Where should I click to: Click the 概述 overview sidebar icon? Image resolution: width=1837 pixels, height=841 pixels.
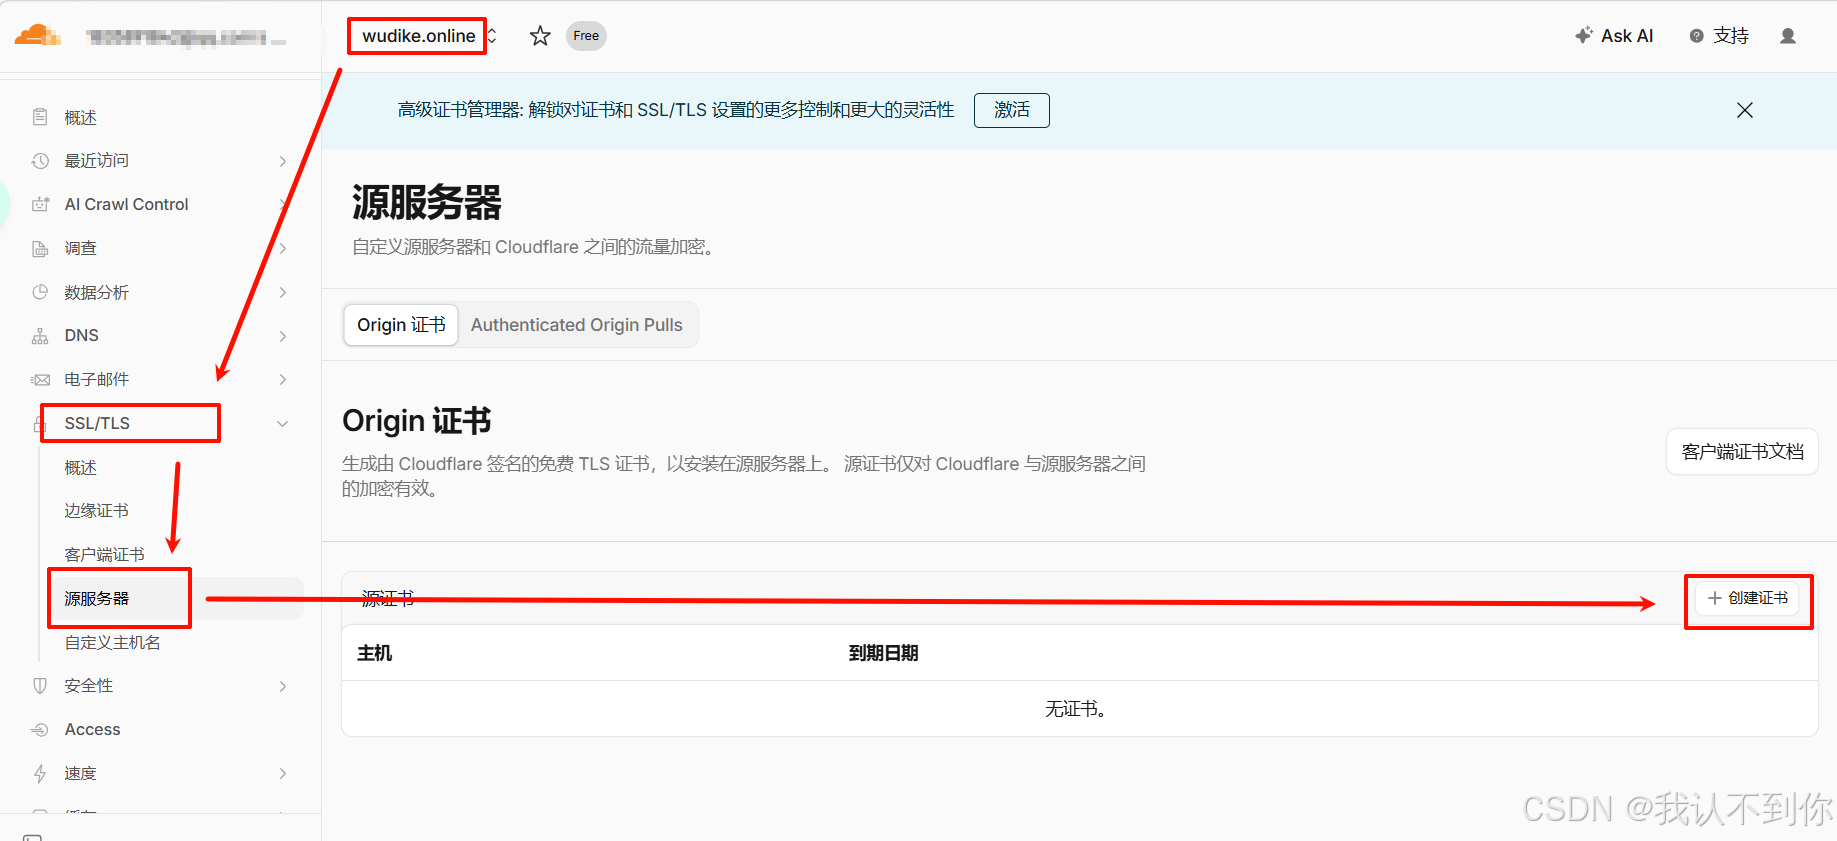[40, 117]
